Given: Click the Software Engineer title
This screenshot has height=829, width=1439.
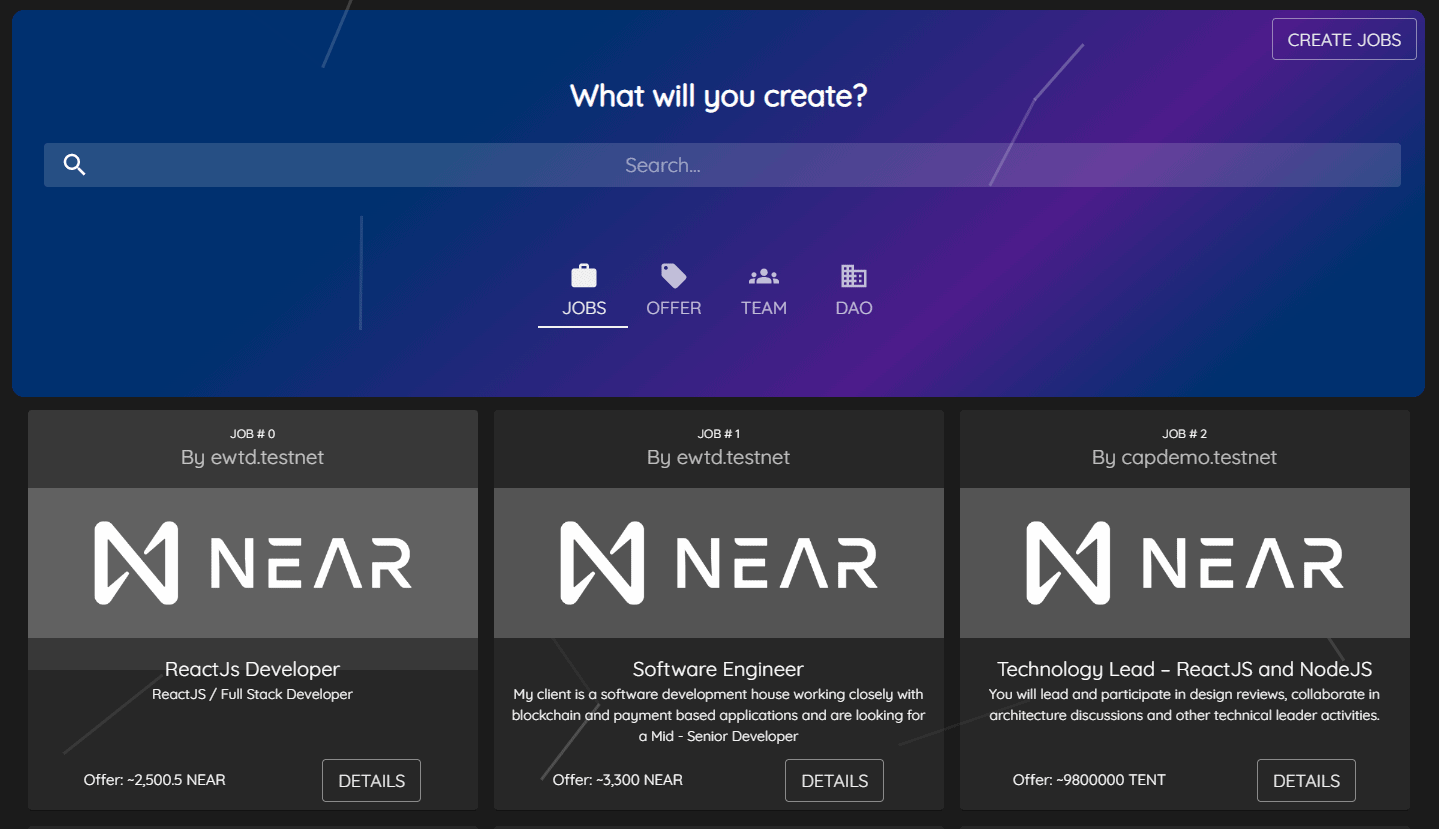Looking at the screenshot, I should [718, 669].
